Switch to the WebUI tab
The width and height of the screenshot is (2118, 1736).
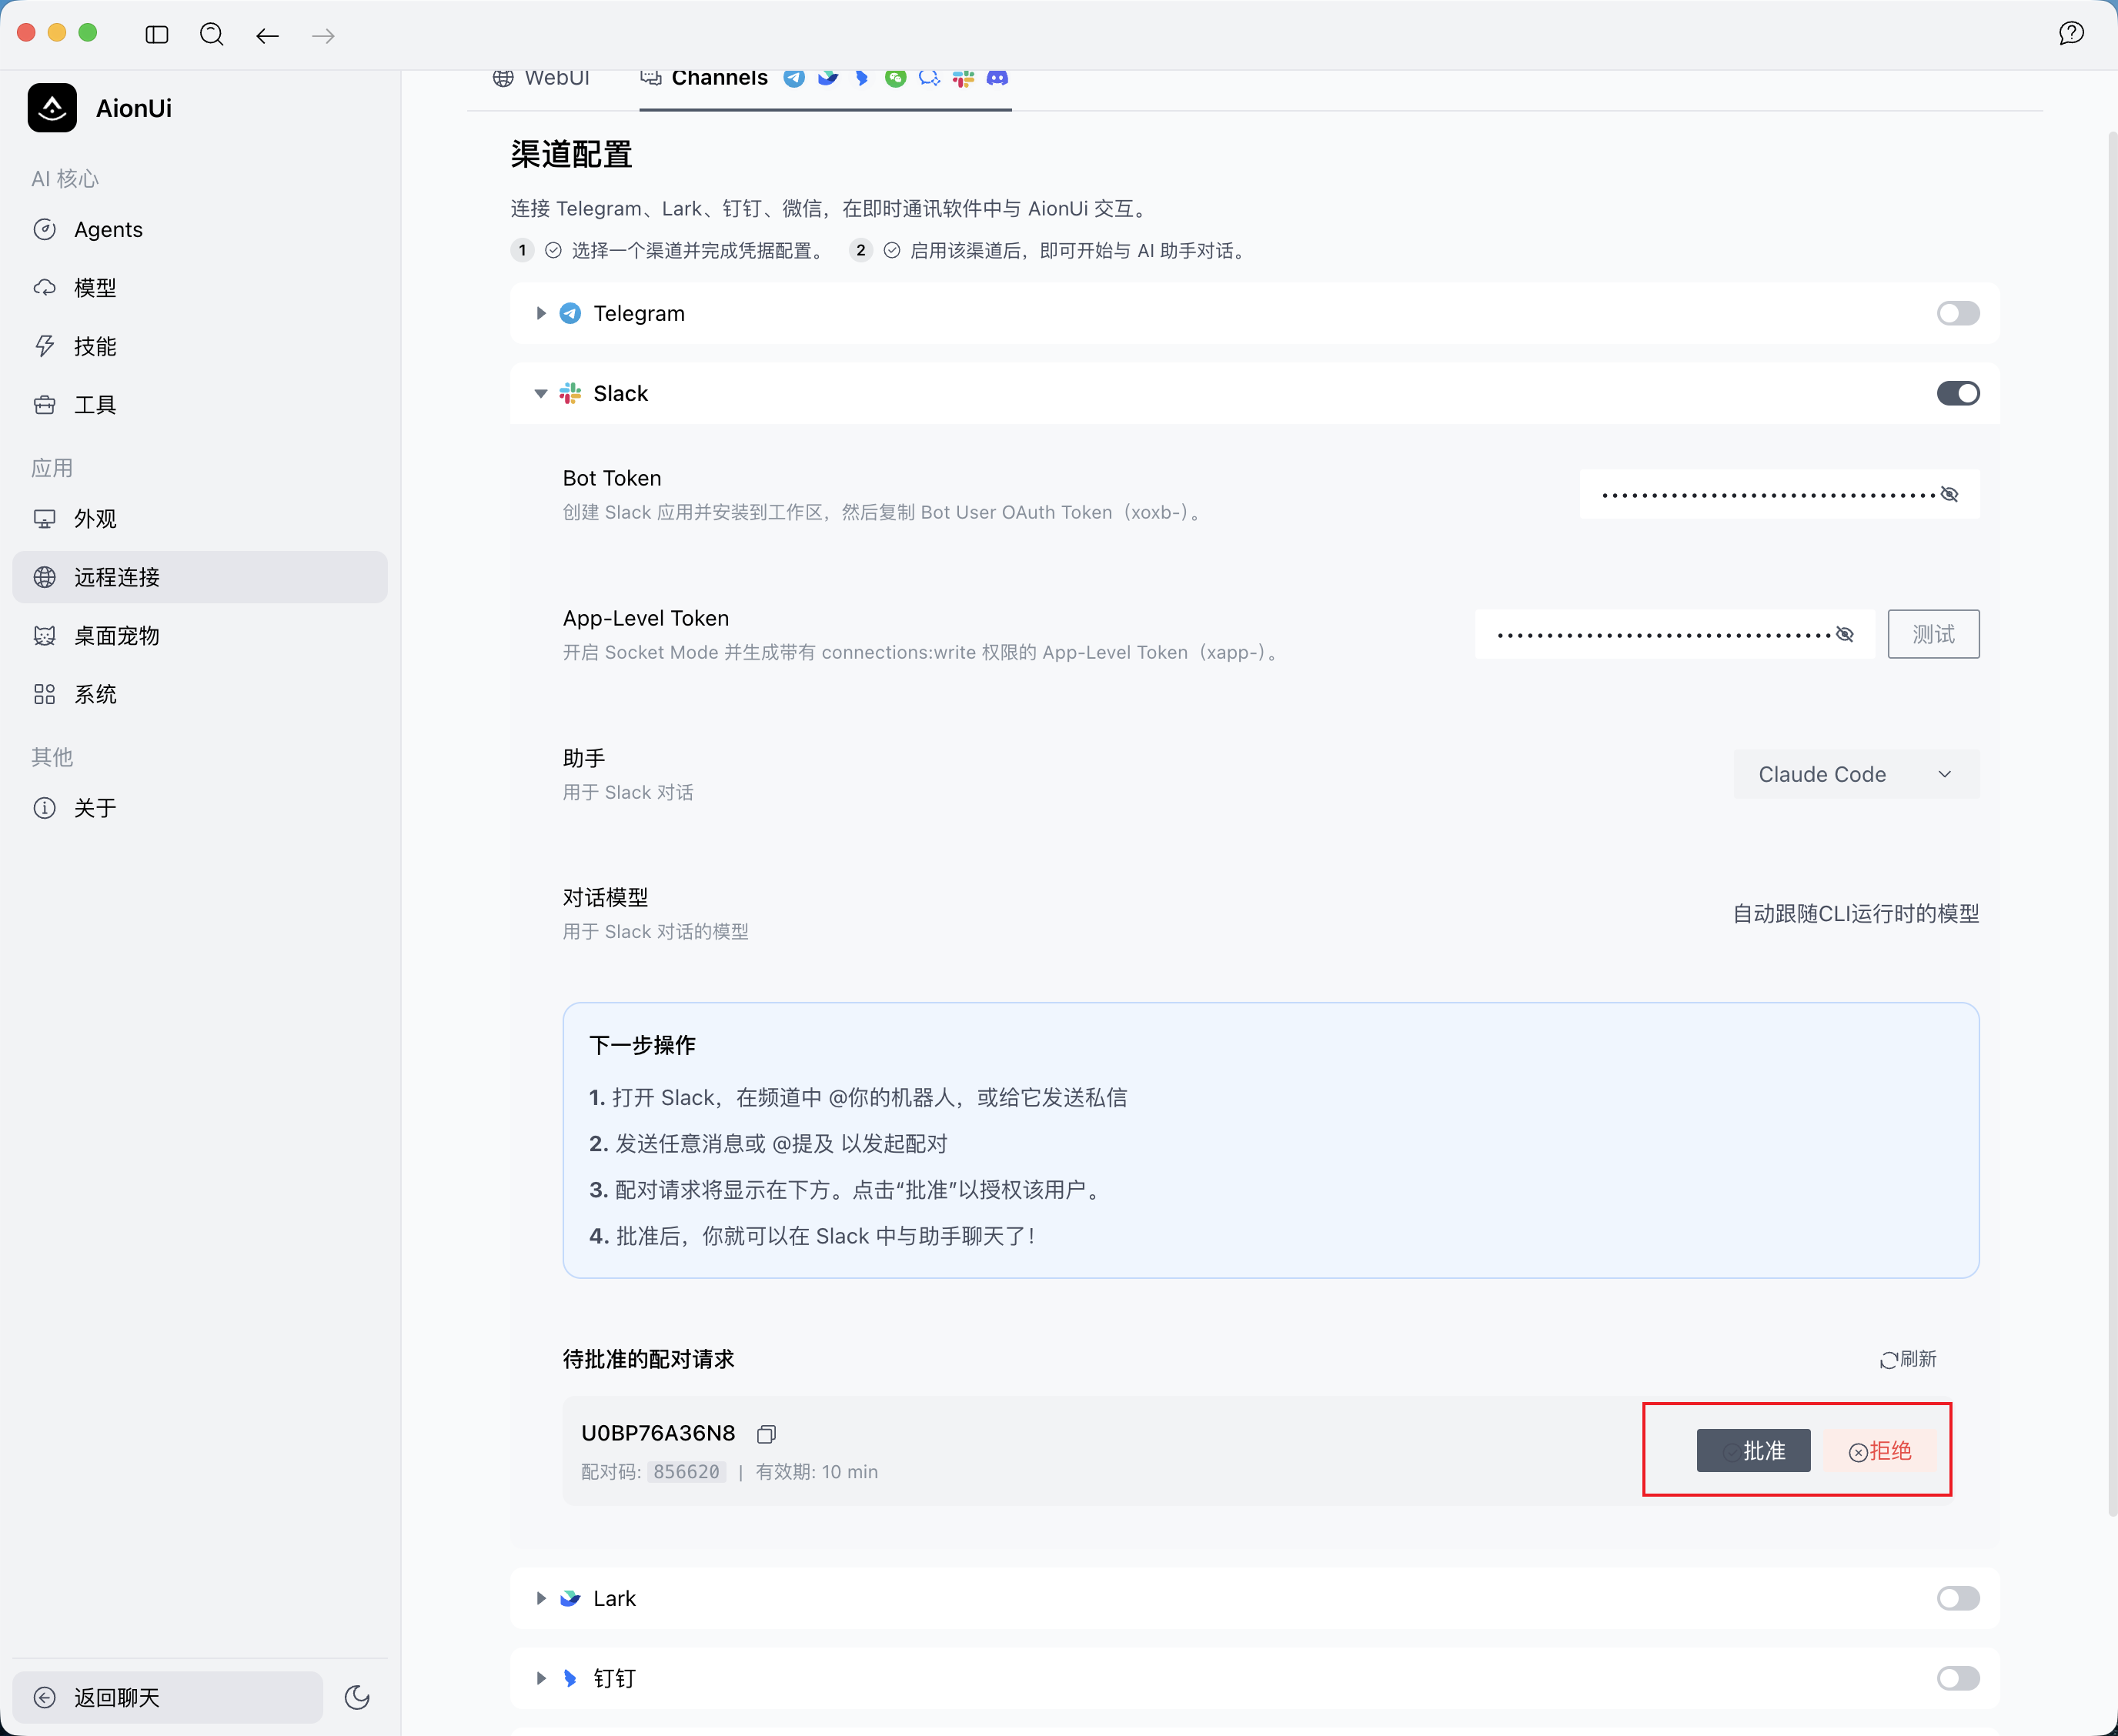542,78
